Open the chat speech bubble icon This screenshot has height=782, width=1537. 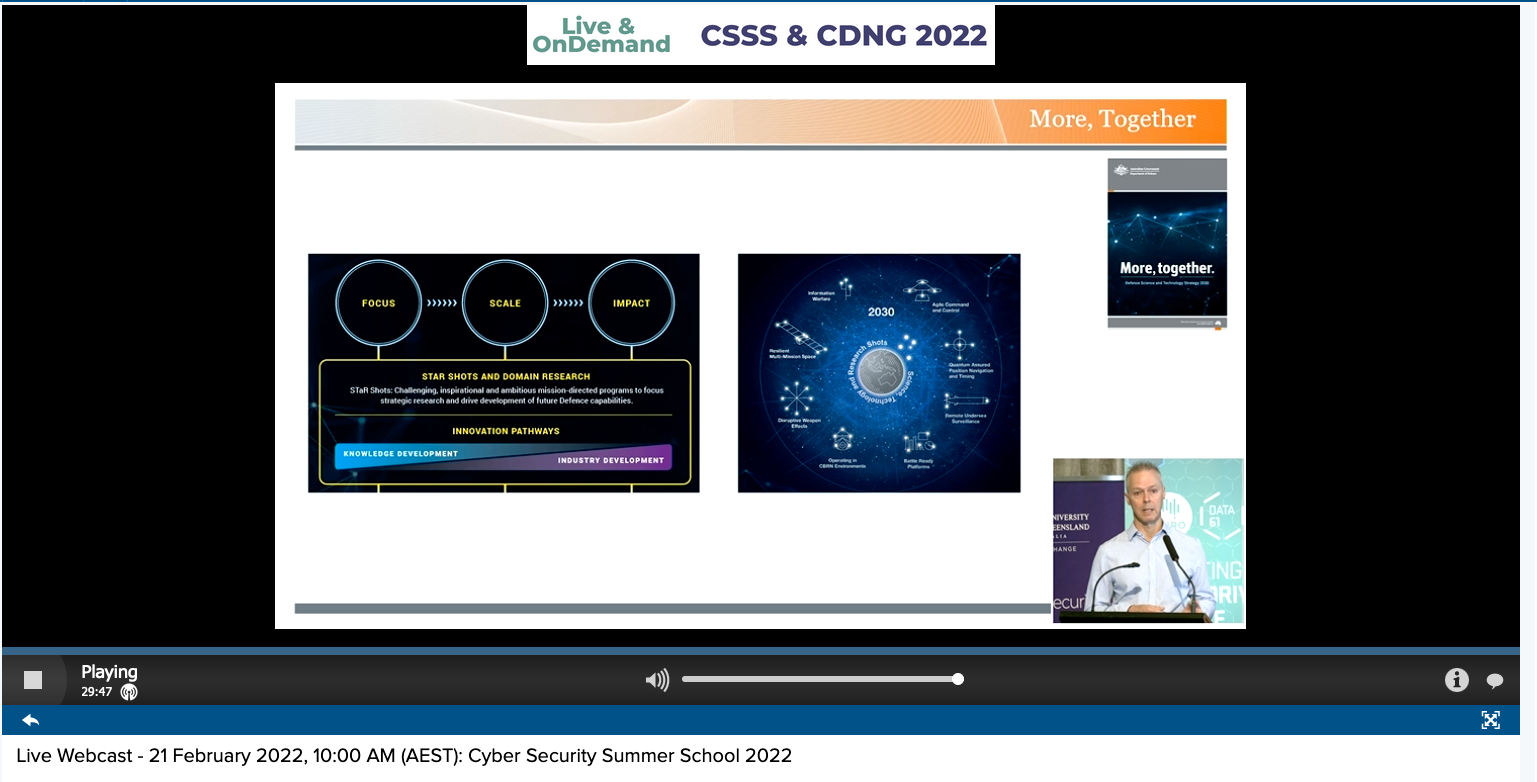coord(1495,681)
